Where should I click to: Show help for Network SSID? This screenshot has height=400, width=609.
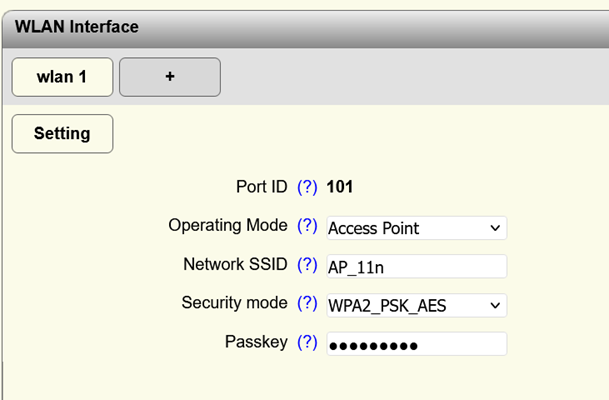coord(307,265)
